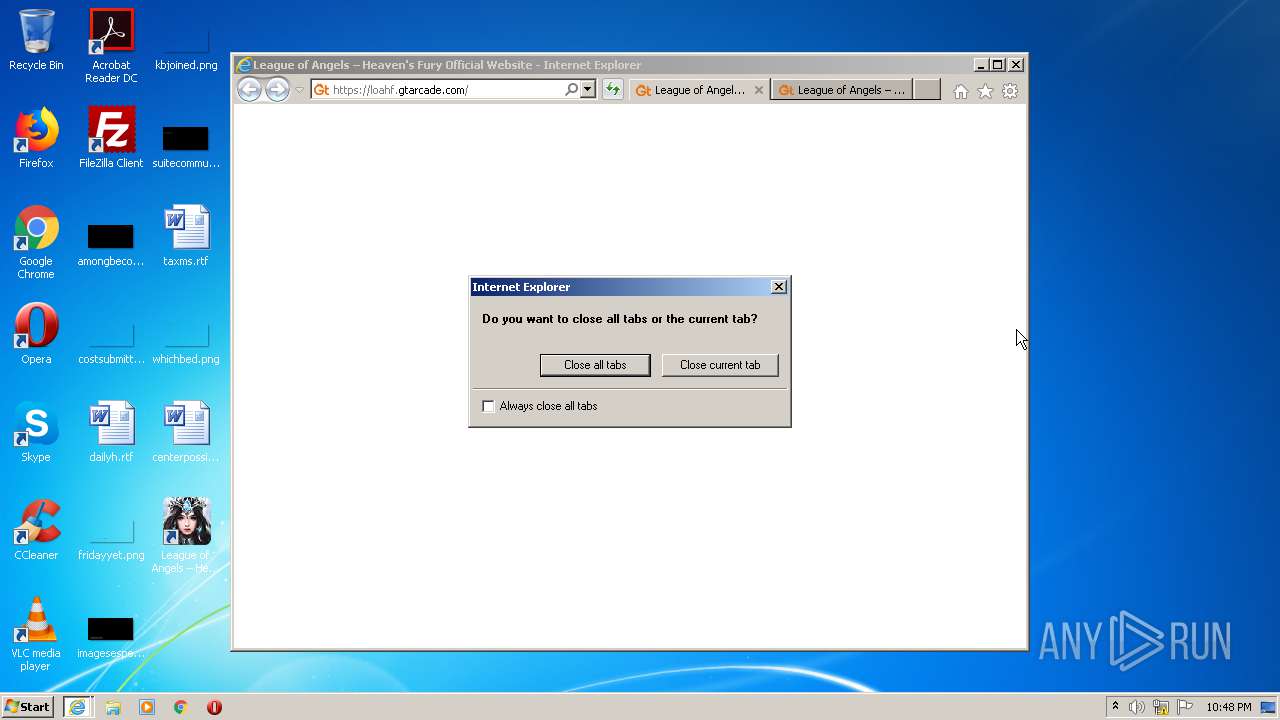Image resolution: width=1280 pixels, height=720 pixels.
Task: Expand the address bar autocomplete dropdown
Action: click(x=588, y=90)
